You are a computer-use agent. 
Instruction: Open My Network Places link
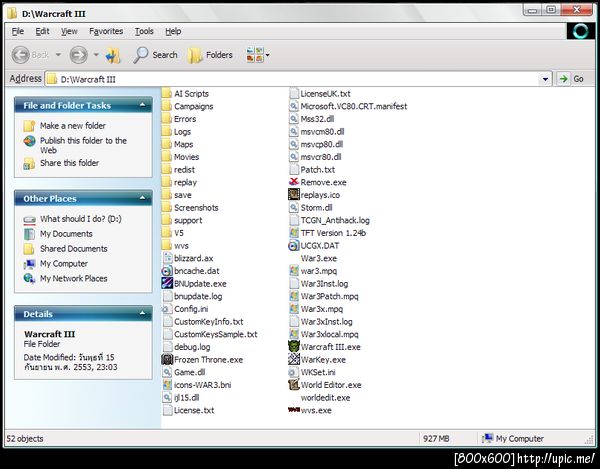(x=73, y=278)
